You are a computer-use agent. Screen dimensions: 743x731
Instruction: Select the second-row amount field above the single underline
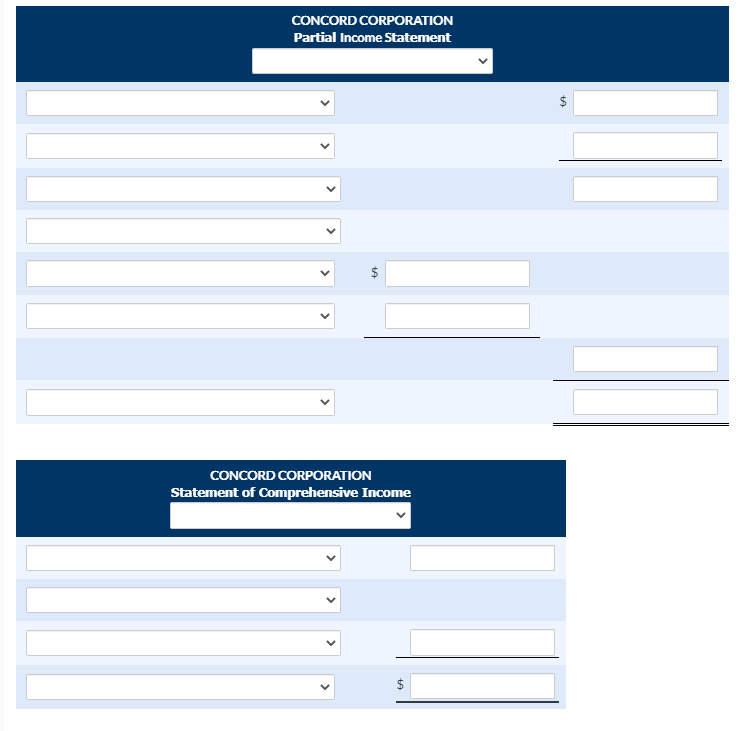click(645, 145)
